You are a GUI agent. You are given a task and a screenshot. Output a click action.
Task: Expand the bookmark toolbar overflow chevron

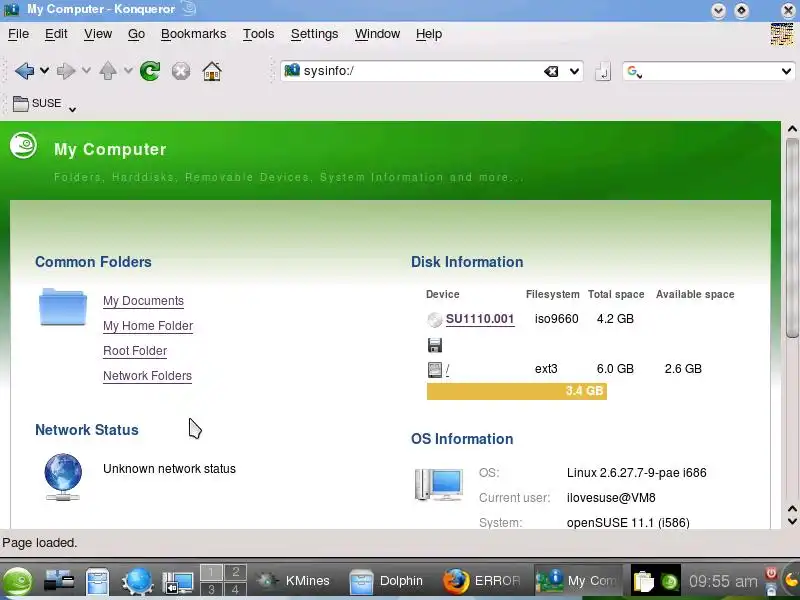(x=72, y=109)
